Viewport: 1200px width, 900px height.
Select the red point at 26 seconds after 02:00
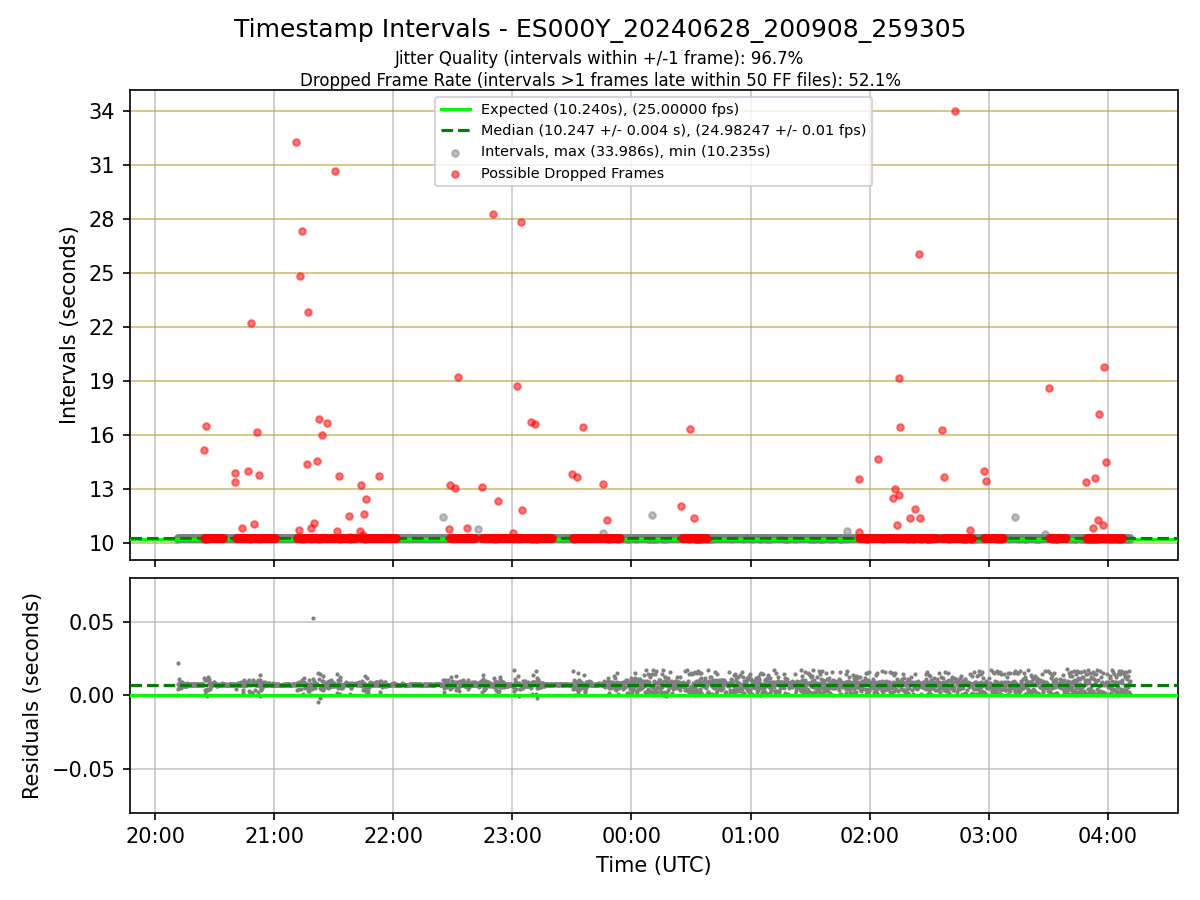point(919,254)
